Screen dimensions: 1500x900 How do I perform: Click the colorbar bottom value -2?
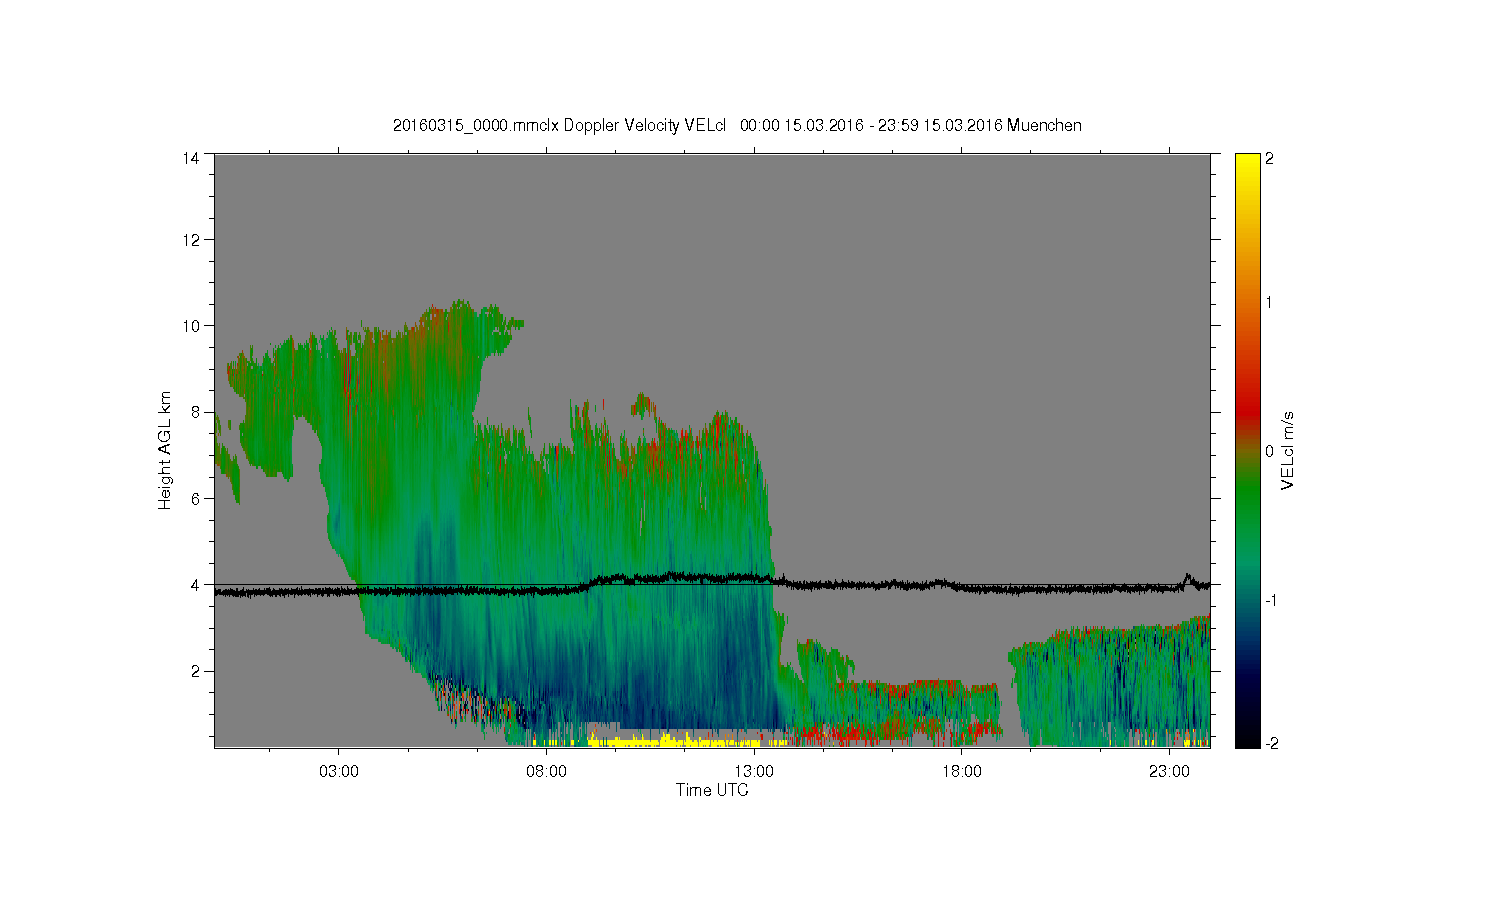click(1270, 743)
